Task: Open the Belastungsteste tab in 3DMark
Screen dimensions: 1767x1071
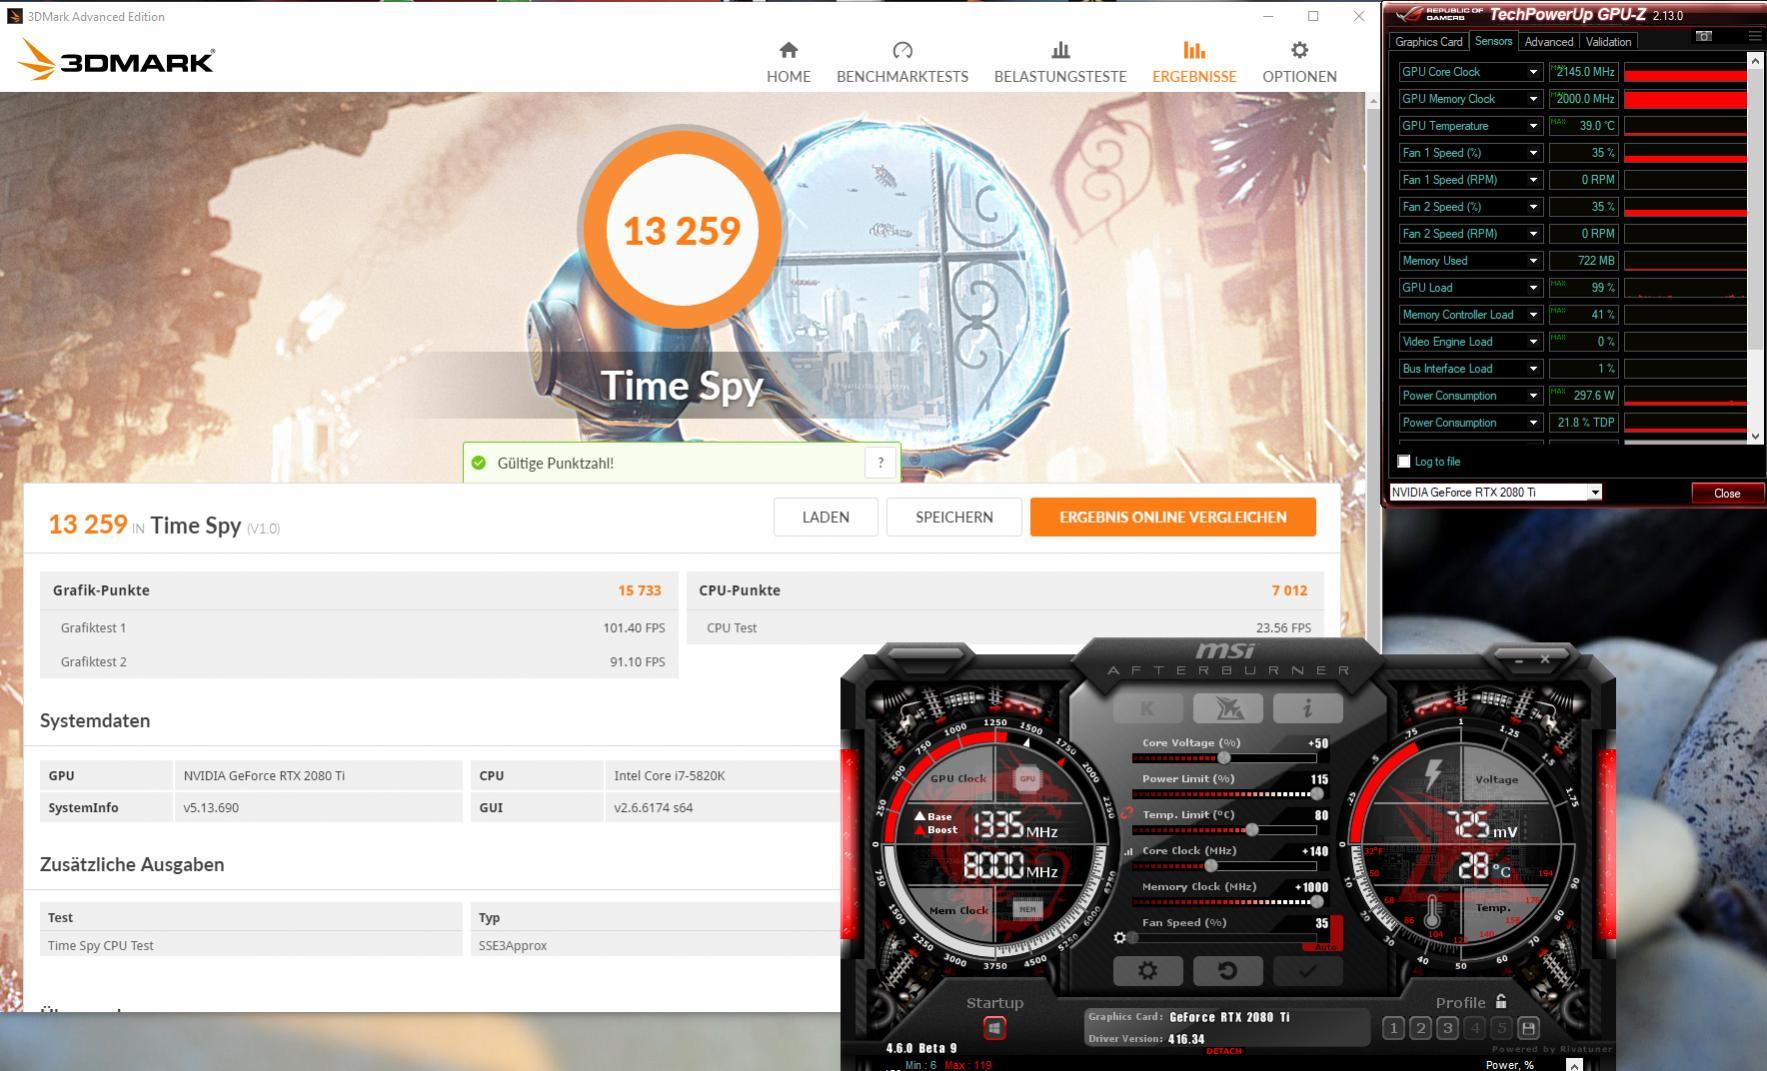Action: click(x=1060, y=62)
